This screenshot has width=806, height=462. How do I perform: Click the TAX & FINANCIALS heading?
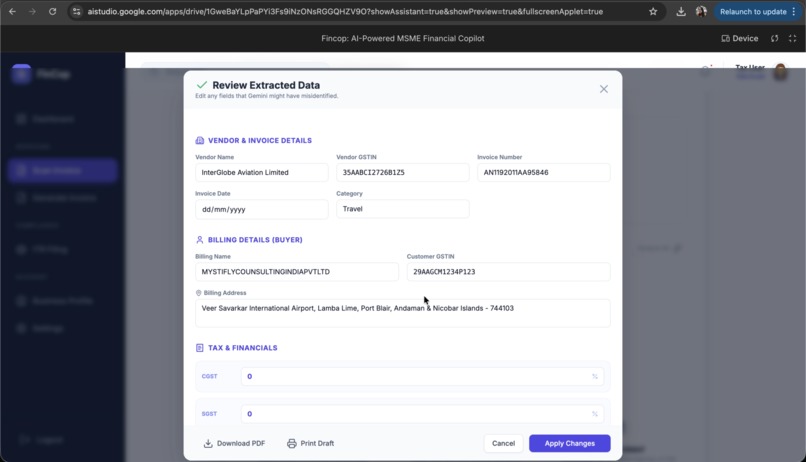(x=243, y=348)
